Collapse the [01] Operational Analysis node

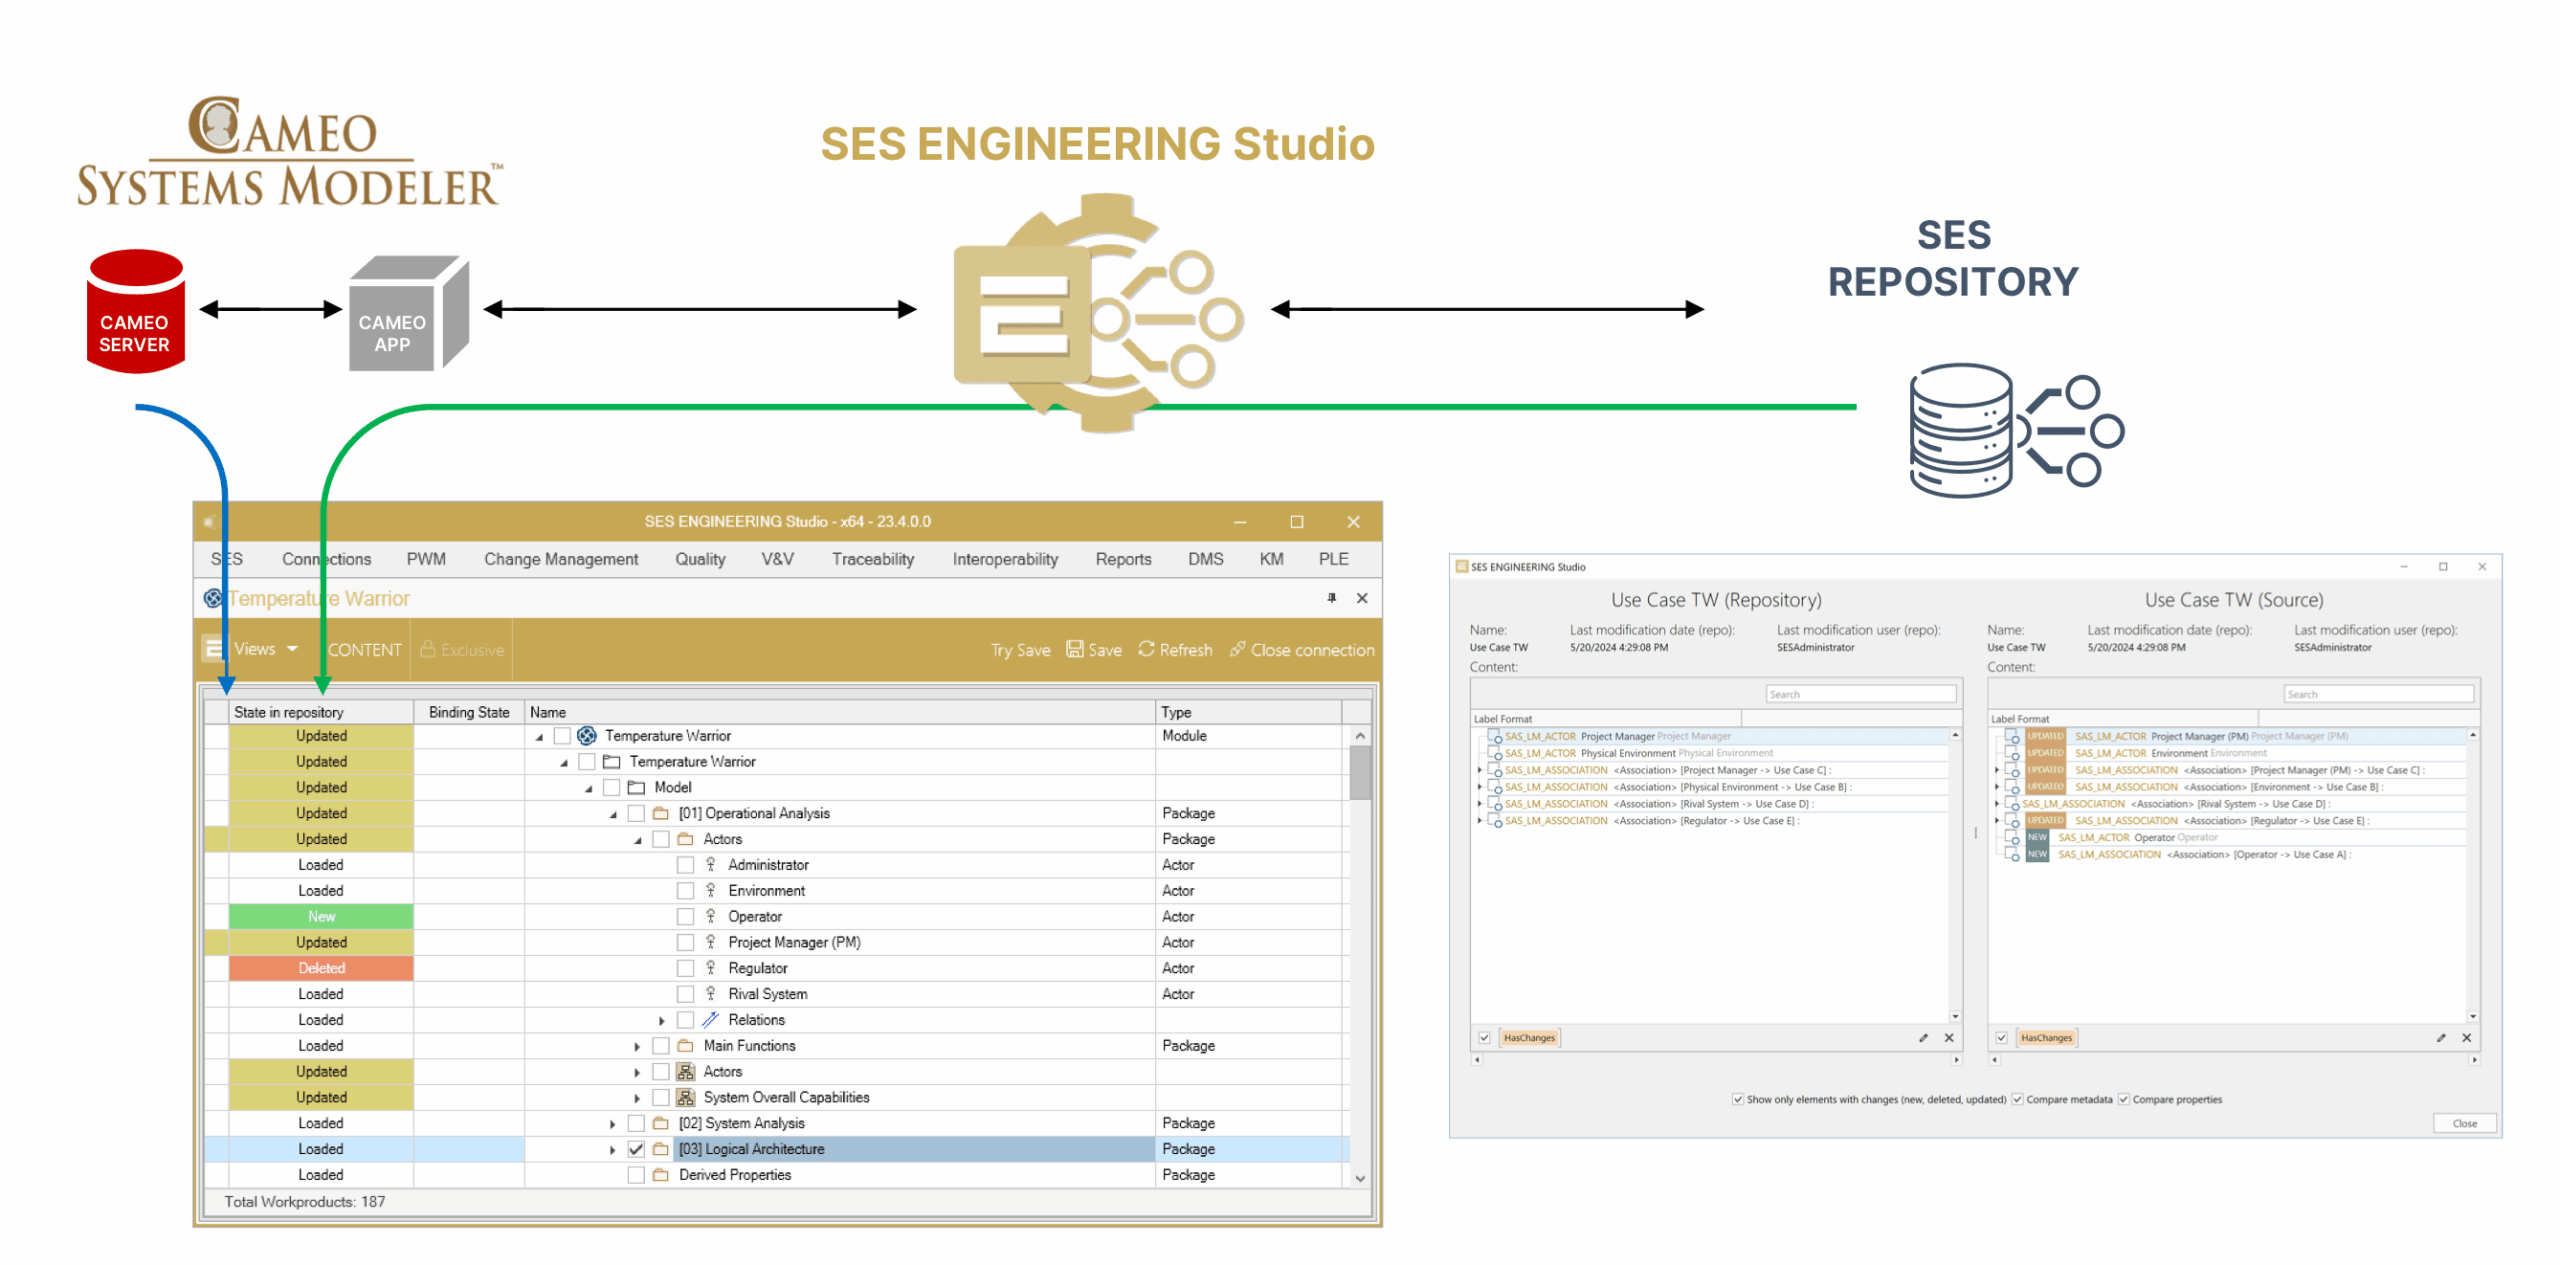click(613, 814)
